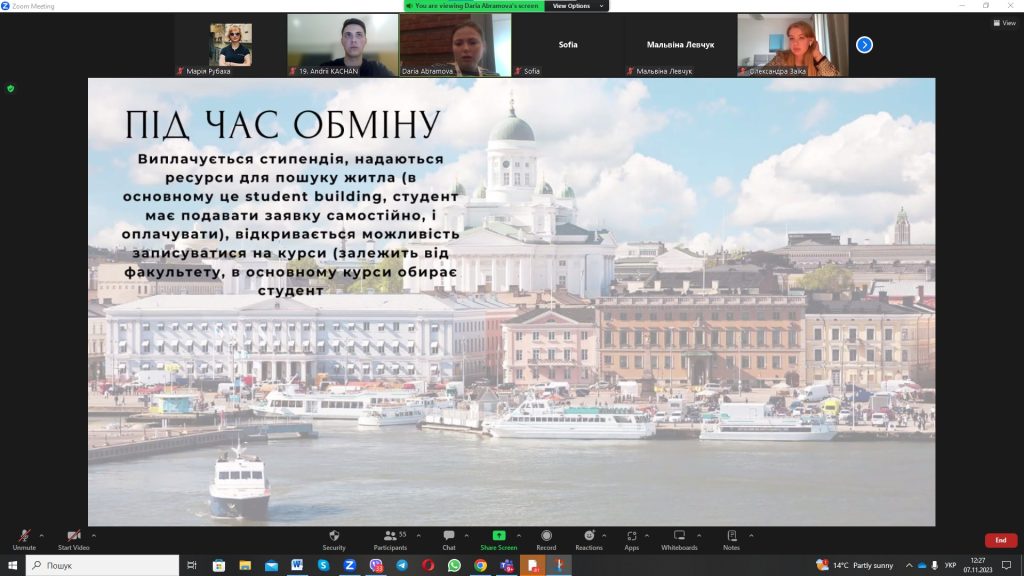Image resolution: width=1024 pixels, height=576 pixels.
Task: Click the green encryption shield icon
Action: [x=11, y=88]
